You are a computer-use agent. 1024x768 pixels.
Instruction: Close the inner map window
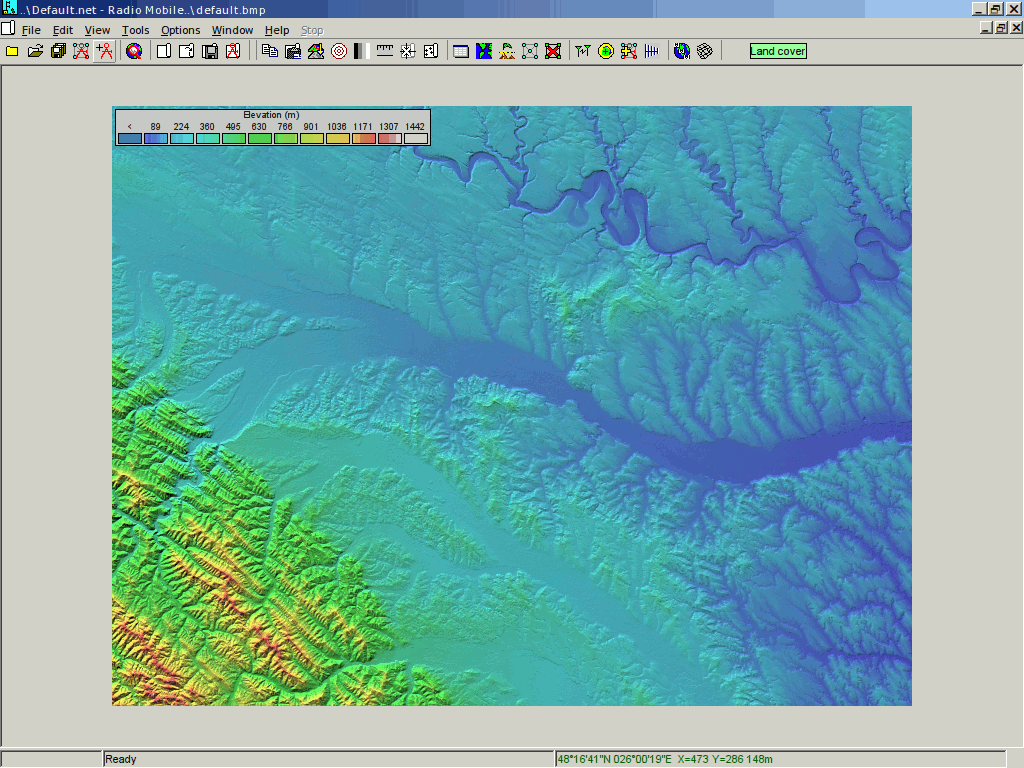(x=1016, y=27)
